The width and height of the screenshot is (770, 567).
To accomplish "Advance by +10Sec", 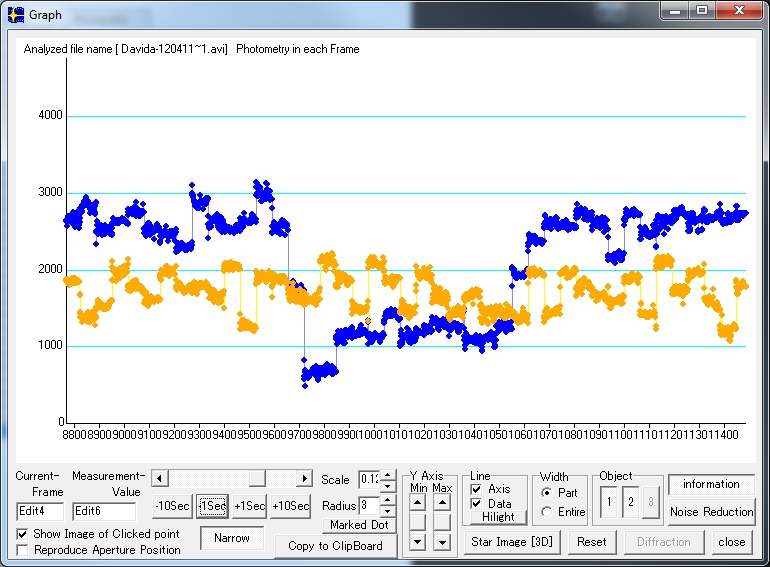I will click(290, 506).
